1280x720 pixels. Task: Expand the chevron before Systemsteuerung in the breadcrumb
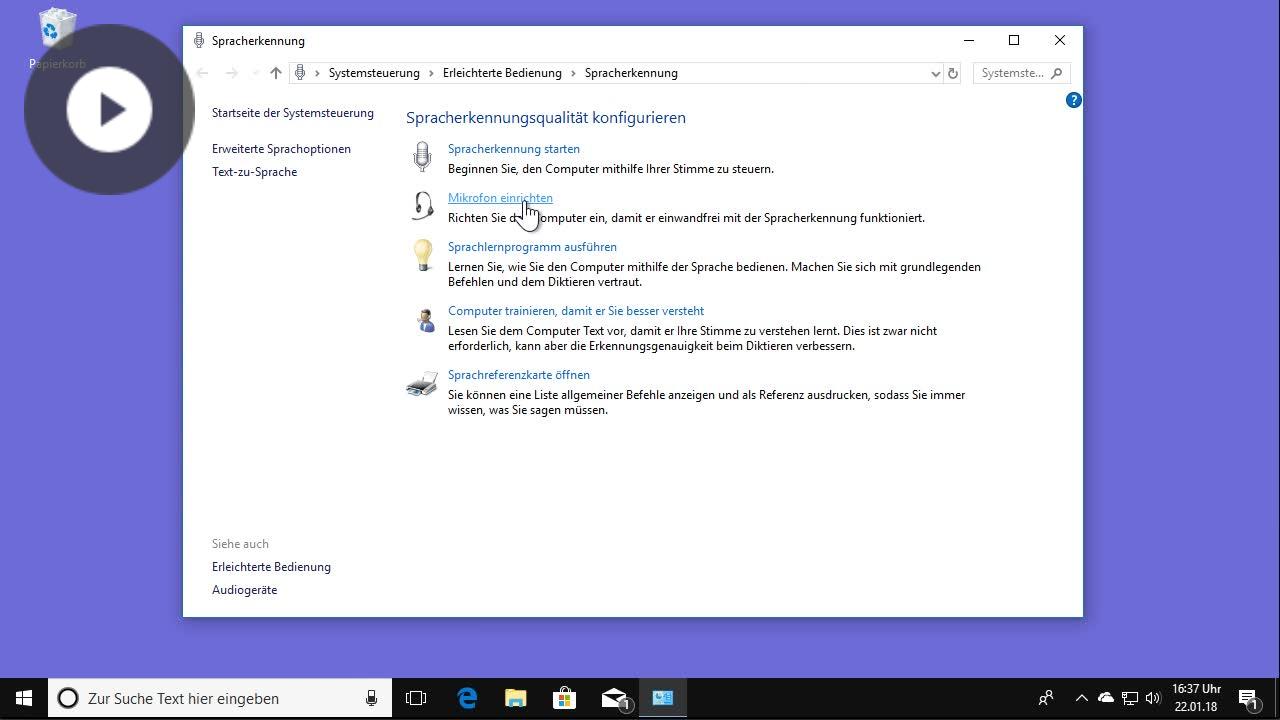[318, 73]
